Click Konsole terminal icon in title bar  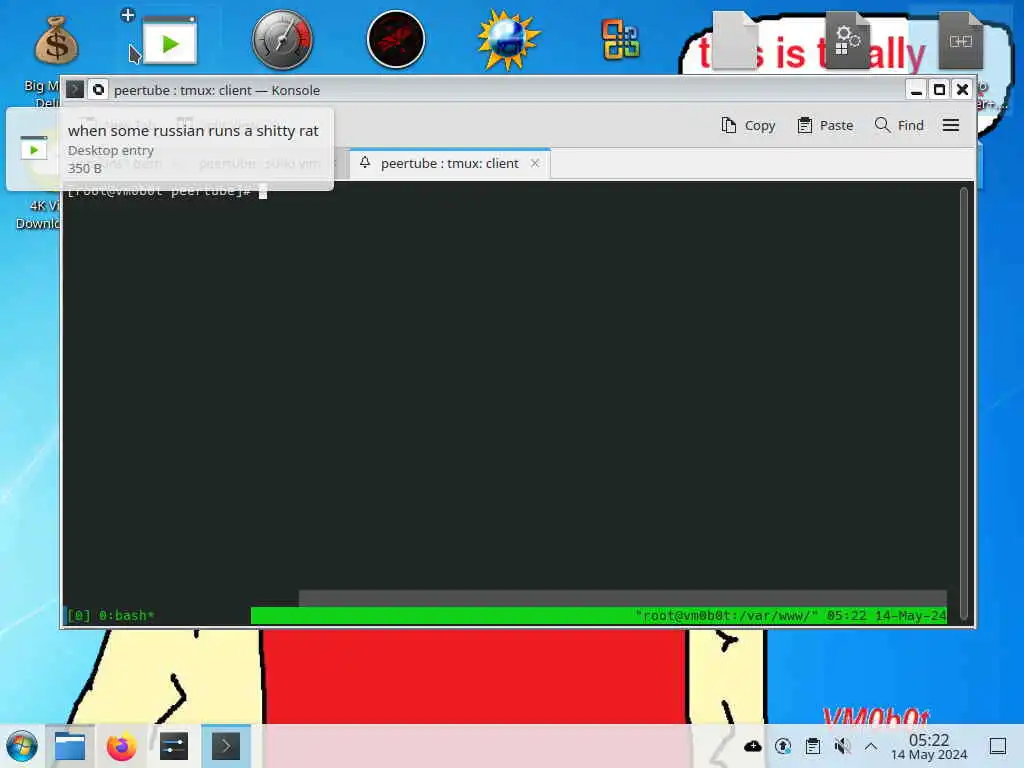click(x=75, y=89)
